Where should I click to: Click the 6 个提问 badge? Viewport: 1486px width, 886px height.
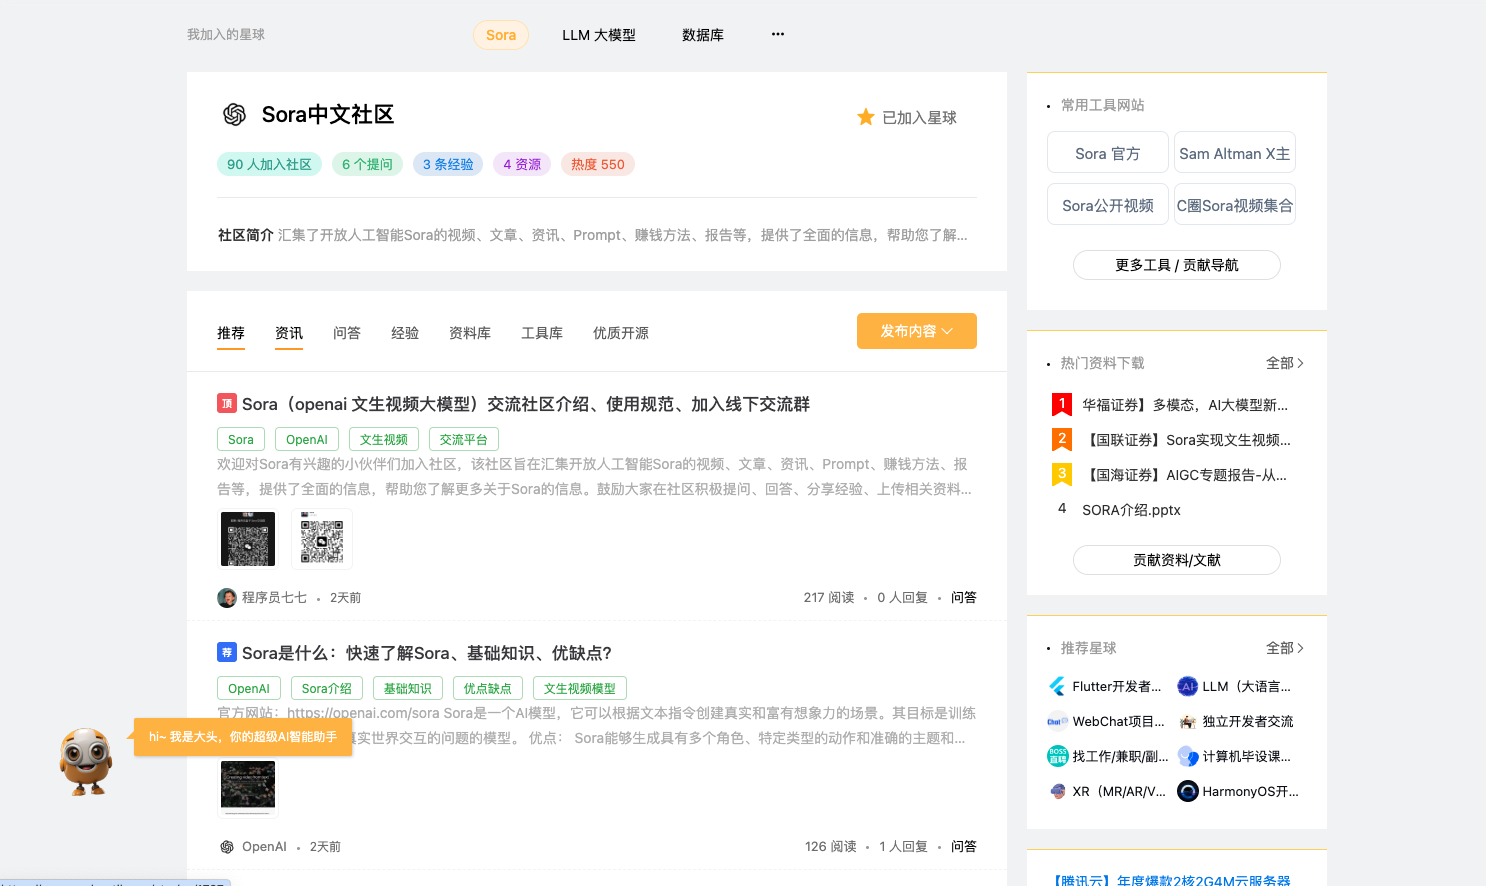point(367,164)
